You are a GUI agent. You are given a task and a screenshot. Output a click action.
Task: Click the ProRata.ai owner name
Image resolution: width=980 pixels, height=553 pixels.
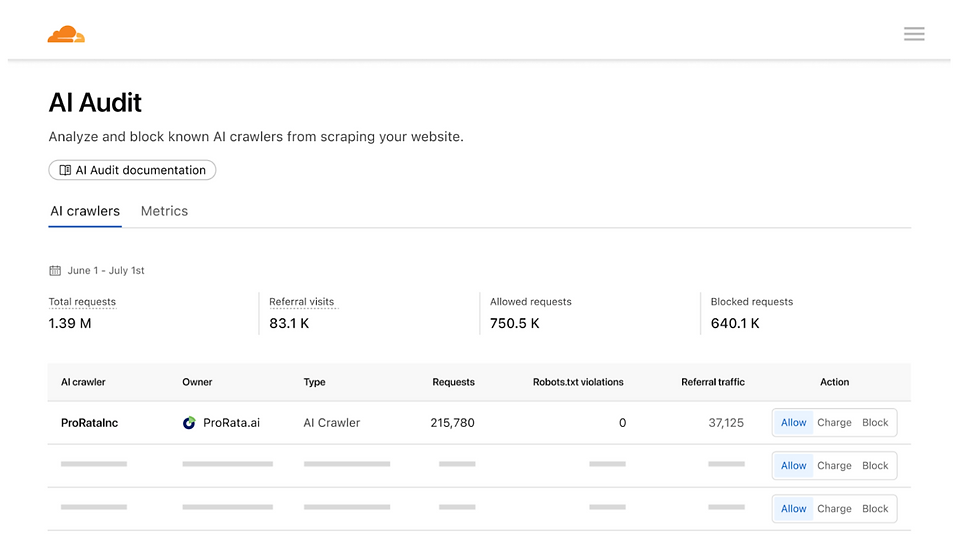pos(231,423)
